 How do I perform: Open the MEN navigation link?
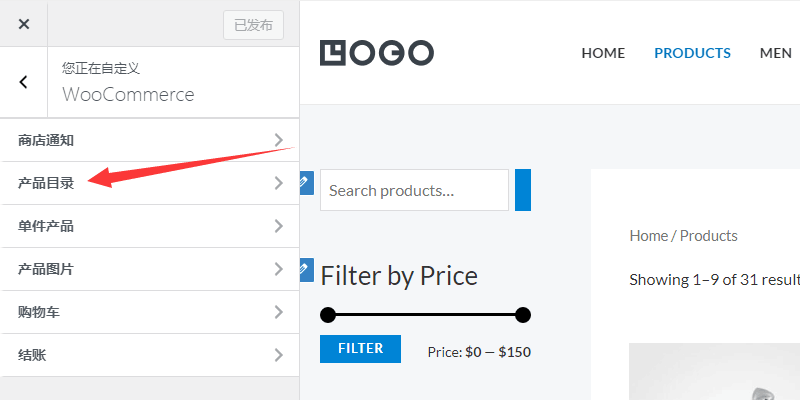coord(776,53)
